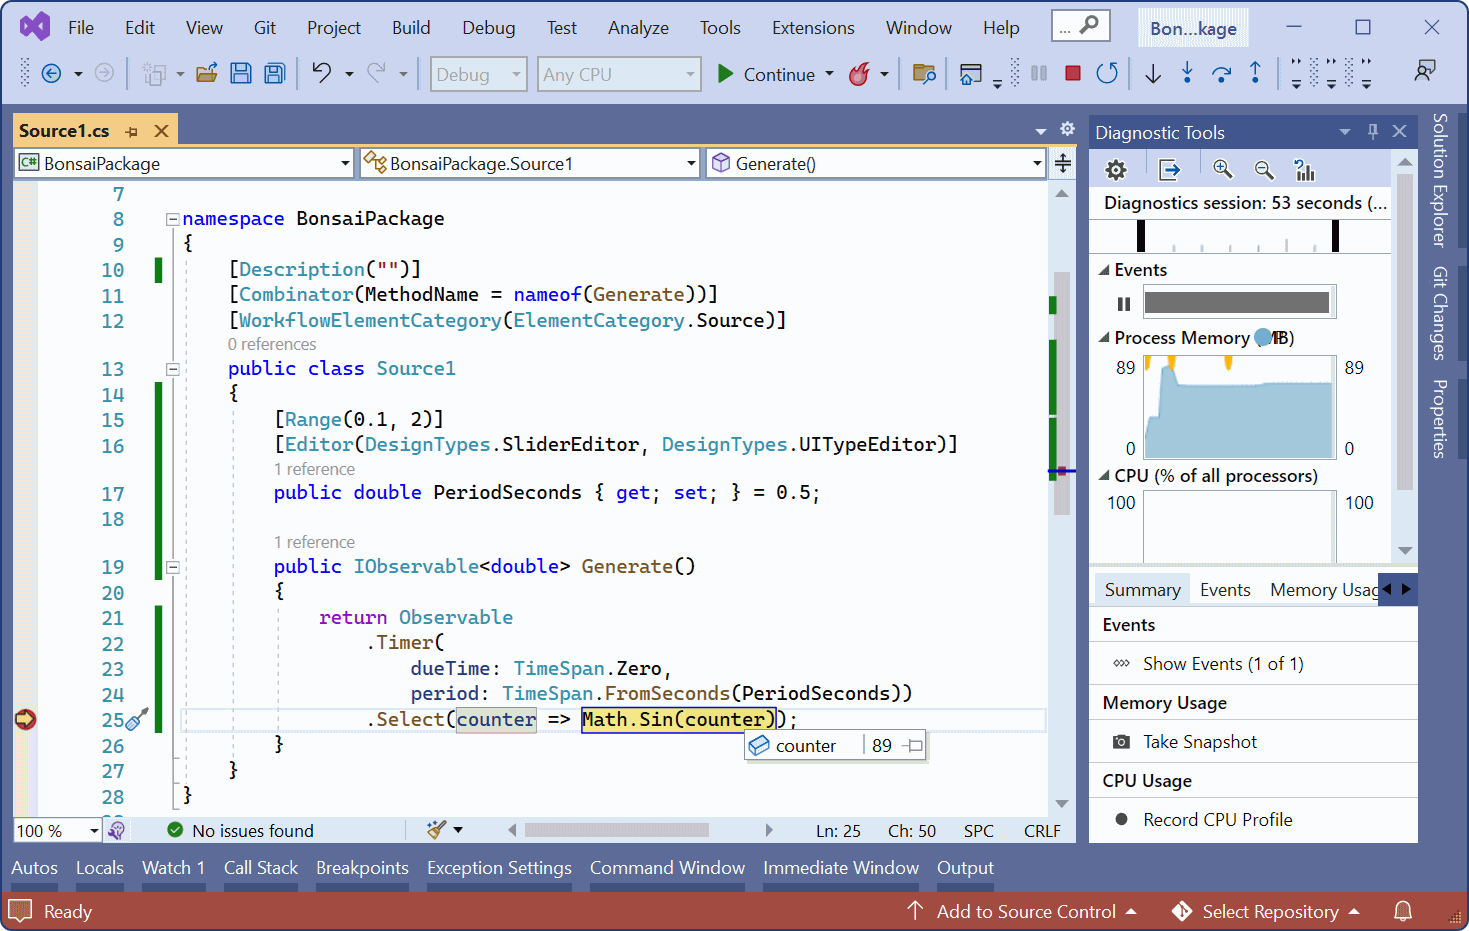Collapse the class Source1 block

point(172,369)
